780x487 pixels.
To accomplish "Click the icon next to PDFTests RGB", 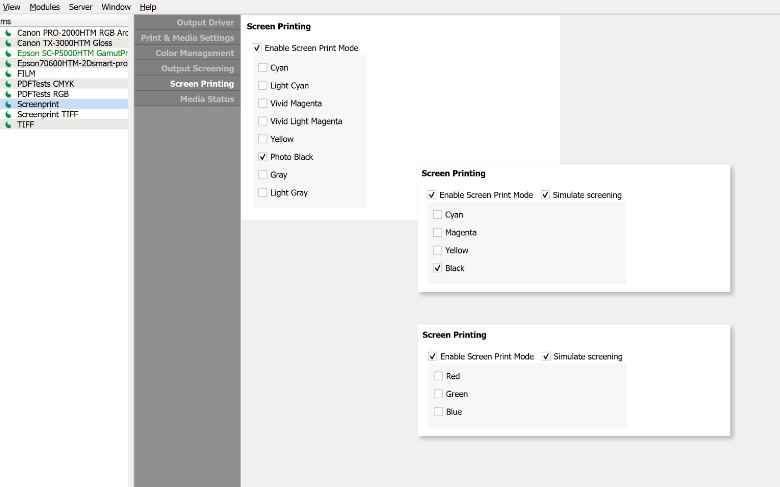I will (x=8, y=94).
